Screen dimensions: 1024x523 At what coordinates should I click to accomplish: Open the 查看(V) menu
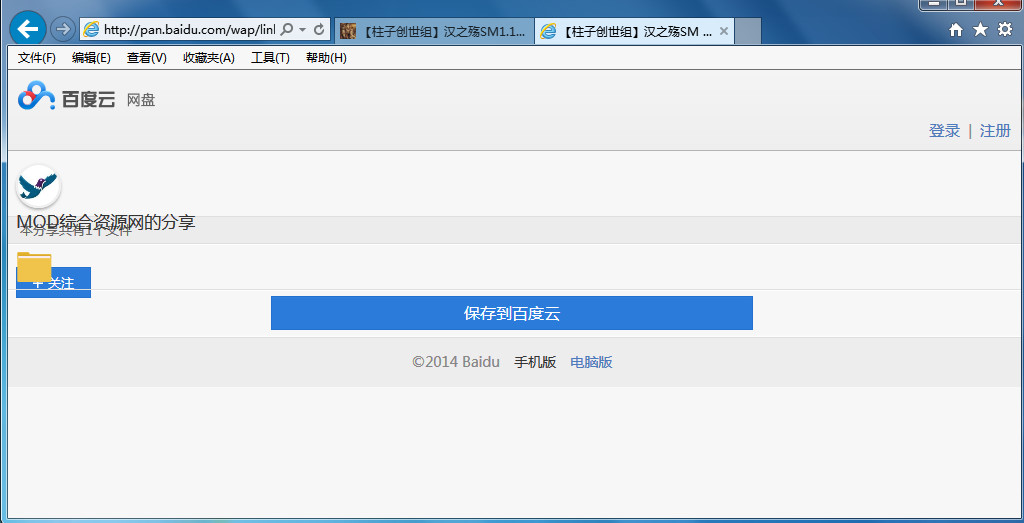click(147, 58)
